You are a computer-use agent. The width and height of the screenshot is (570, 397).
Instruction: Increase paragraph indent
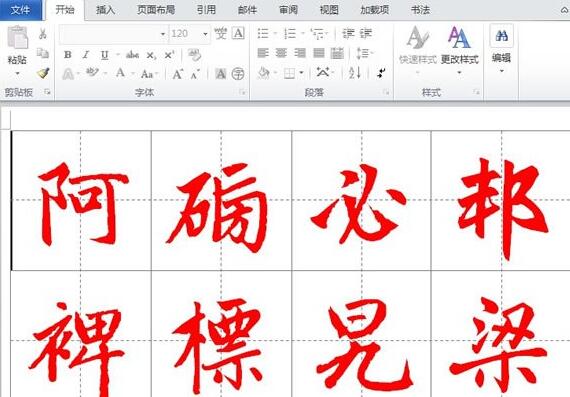pyautogui.click(x=366, y=33)
